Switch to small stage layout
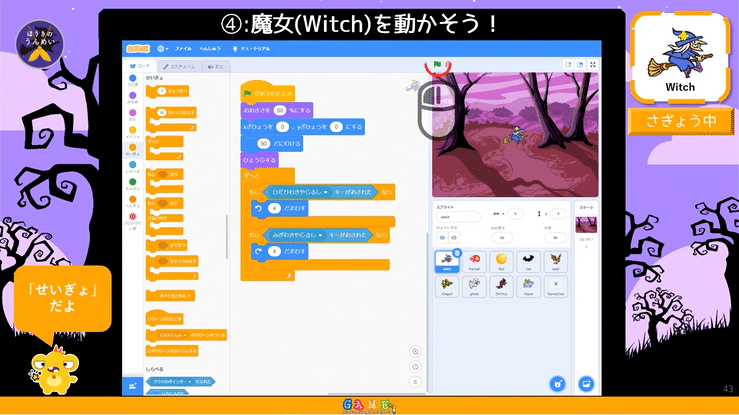The image size is (739, 415). 568,65
